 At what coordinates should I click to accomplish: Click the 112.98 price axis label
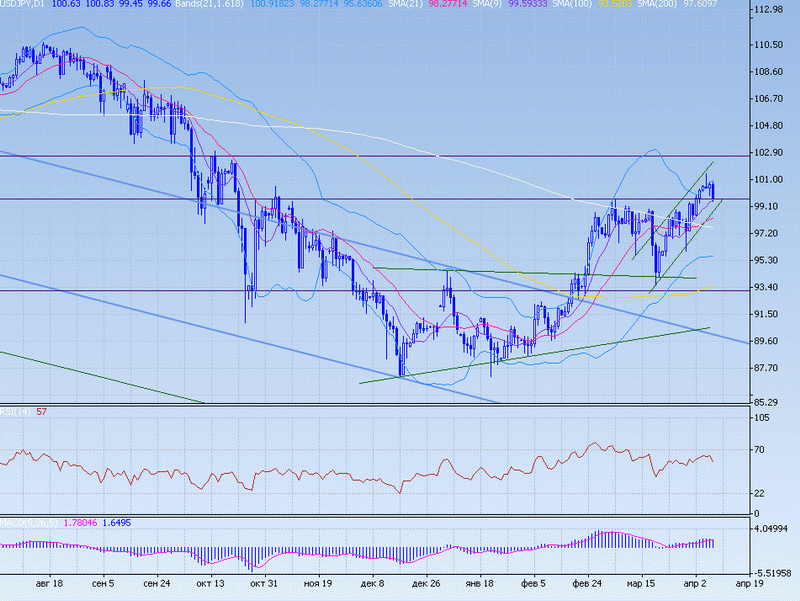coord(768,9)
